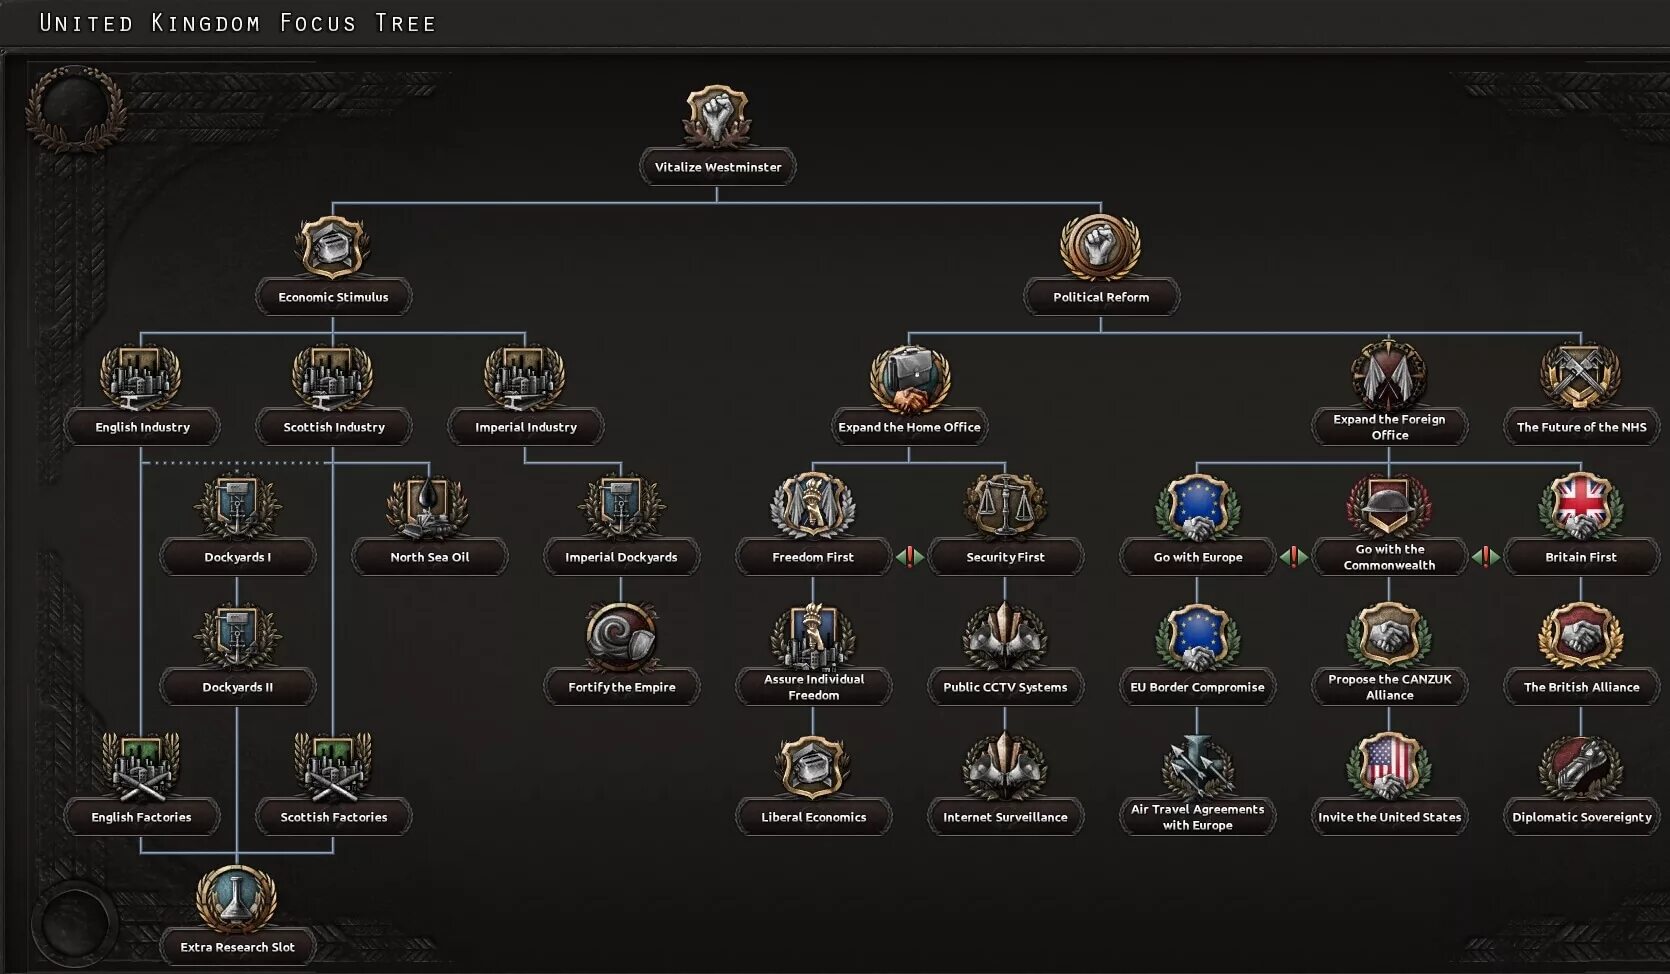The image size is (1670, 974).
Task: Click the North Sea Oil label
Action: click(x=429, y=557)
